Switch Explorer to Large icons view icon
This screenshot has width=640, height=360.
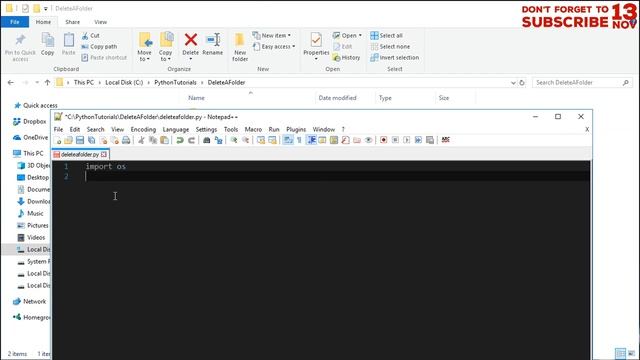click(631, 353)
